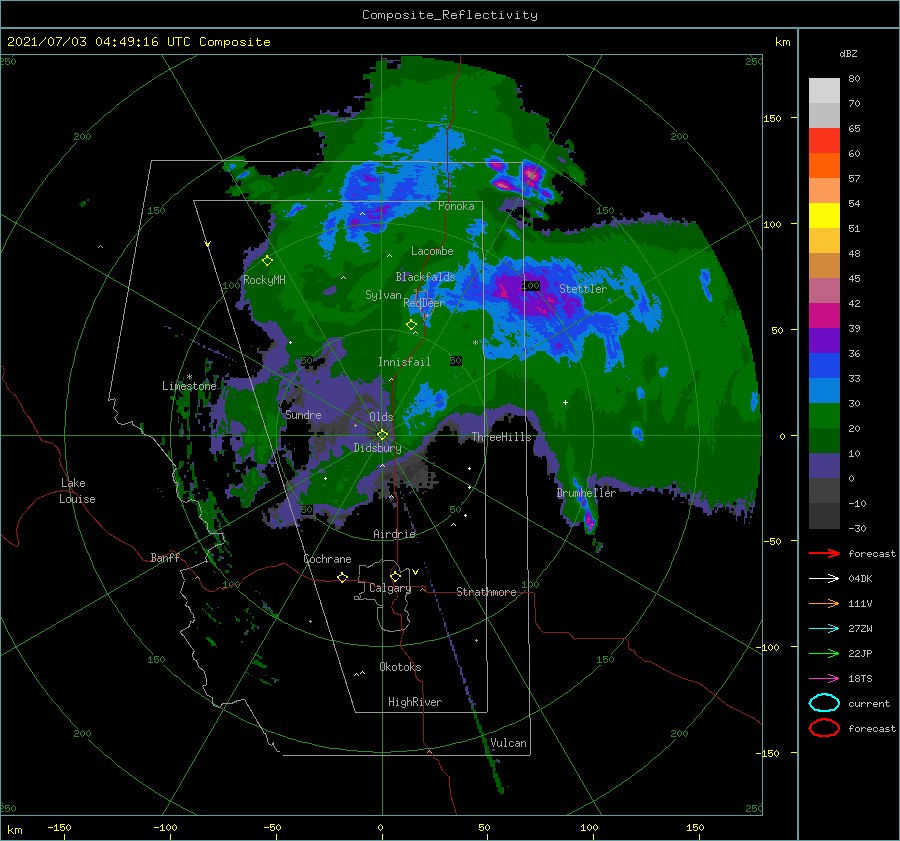Click the Didsbury city label

click(x=377, y=448)
